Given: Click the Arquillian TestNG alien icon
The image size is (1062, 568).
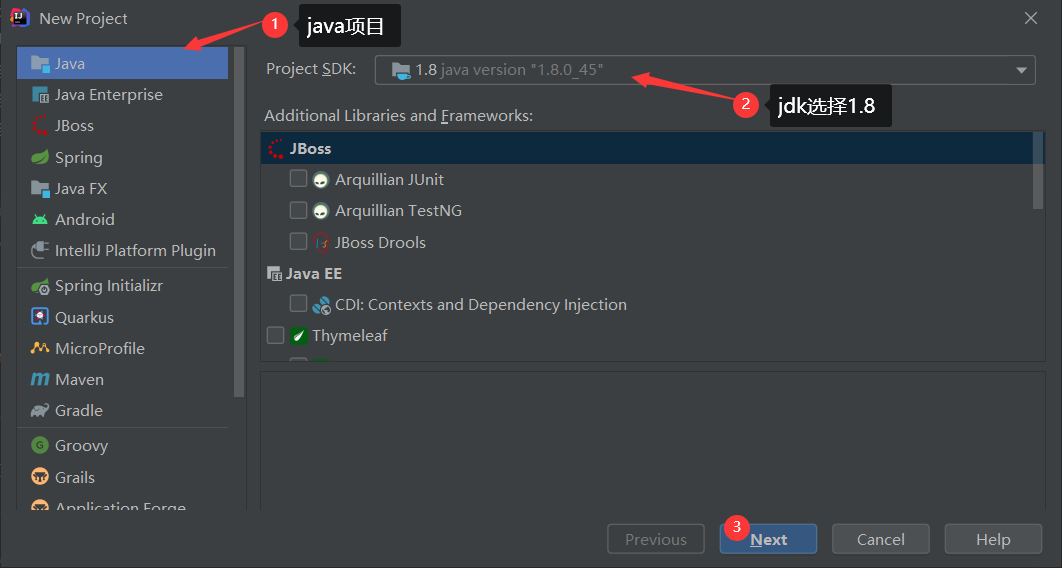Looking at the screenshot, I should click(320, 211).
